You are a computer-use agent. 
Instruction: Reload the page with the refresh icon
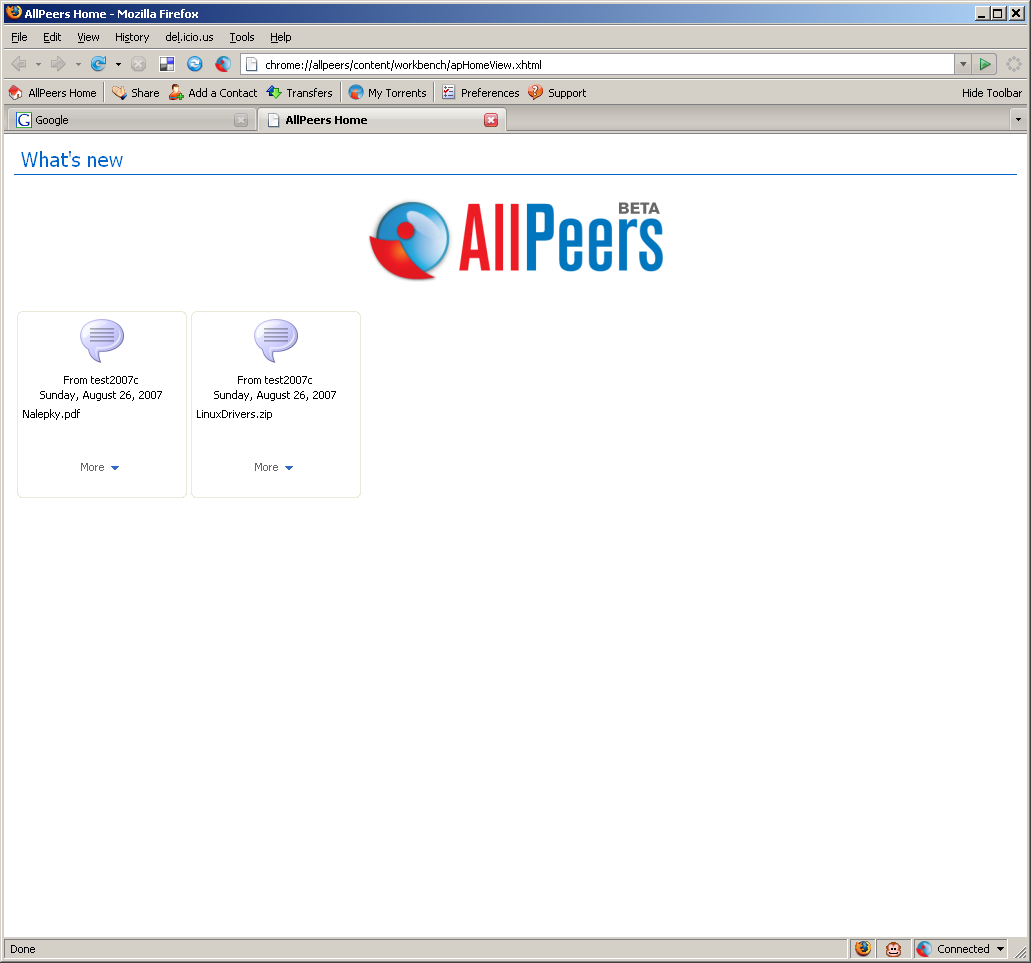tap(99, 64)
